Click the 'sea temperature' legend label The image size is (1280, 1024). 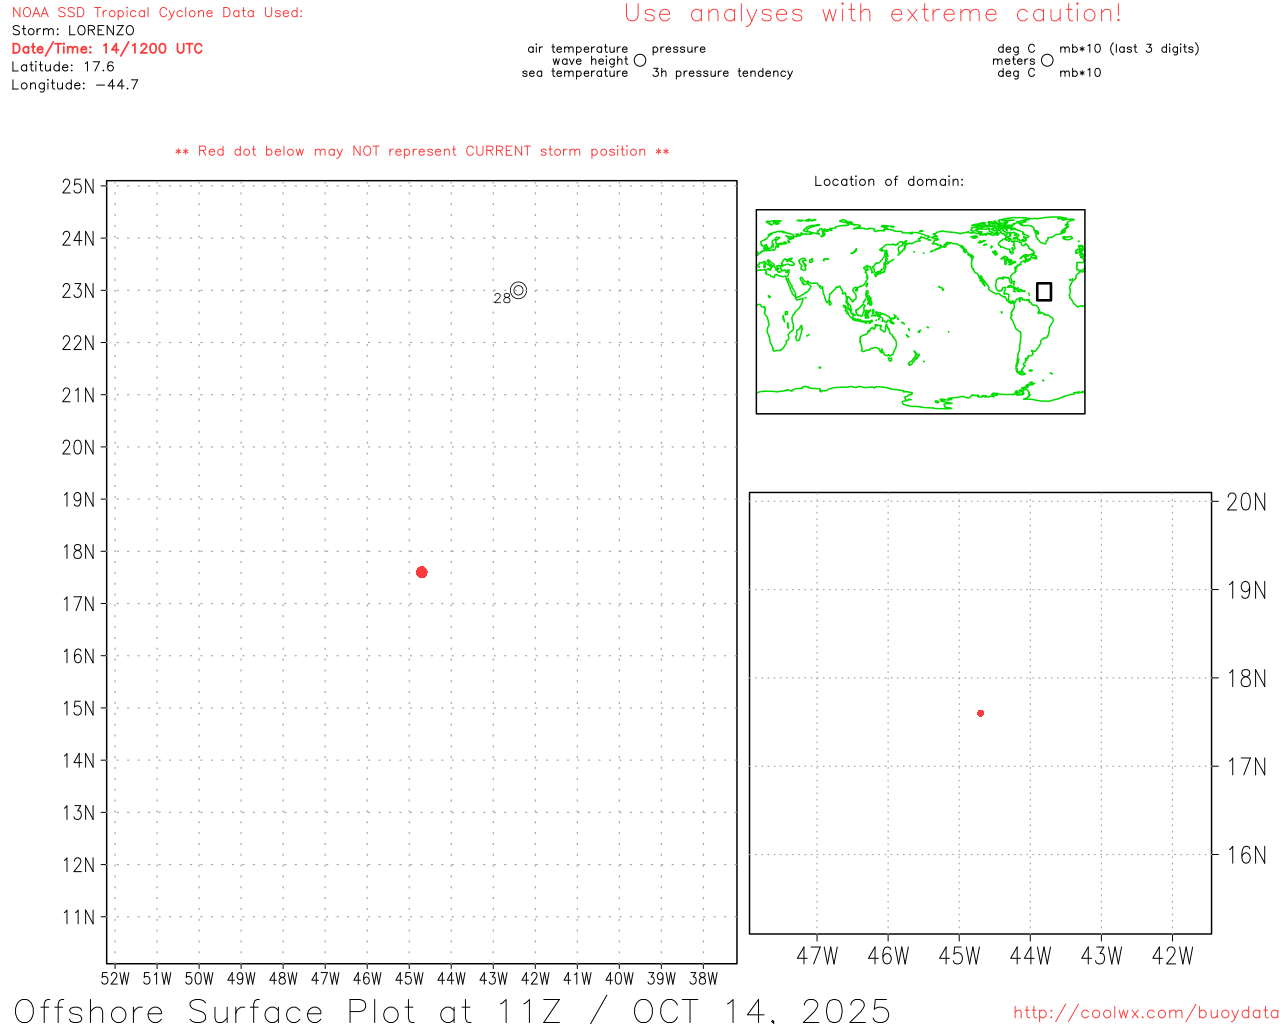coord(575,73)
